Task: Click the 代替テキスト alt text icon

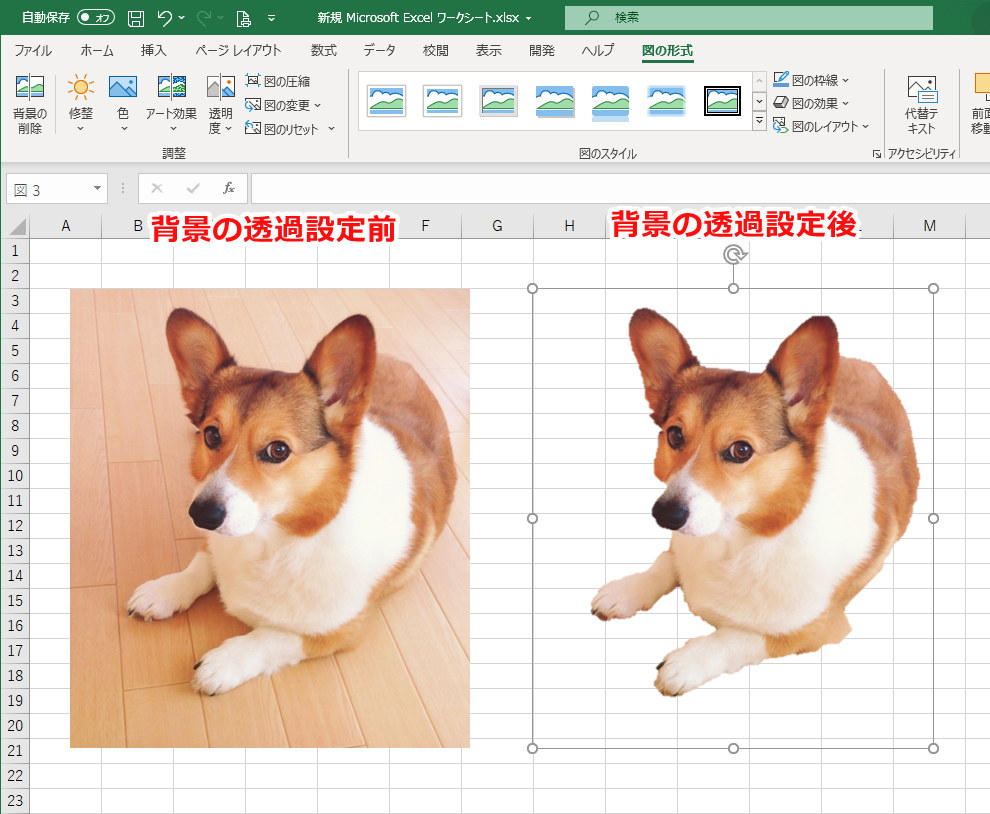Action: point(922,104)
